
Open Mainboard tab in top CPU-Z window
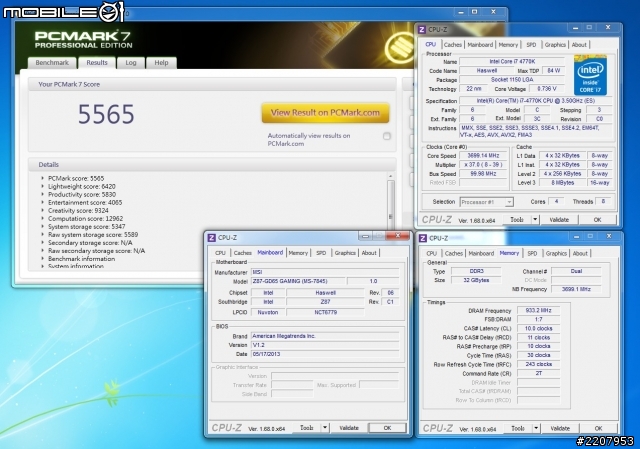pyautogui.click(x=480, y=45)
